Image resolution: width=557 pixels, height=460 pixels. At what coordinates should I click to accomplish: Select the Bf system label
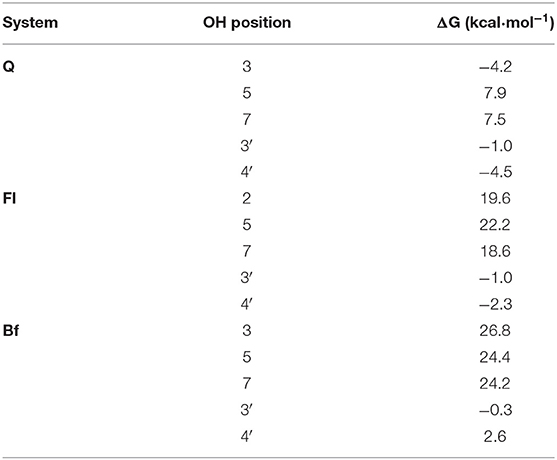(x=11, y=331)
